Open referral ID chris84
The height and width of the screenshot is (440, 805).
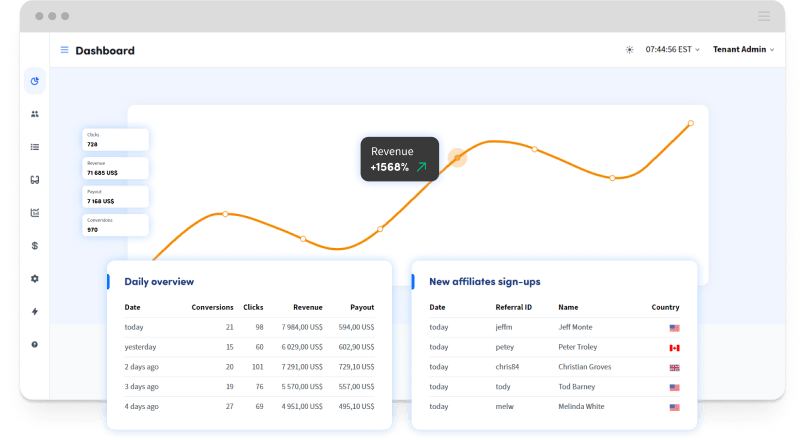[507, 367]
